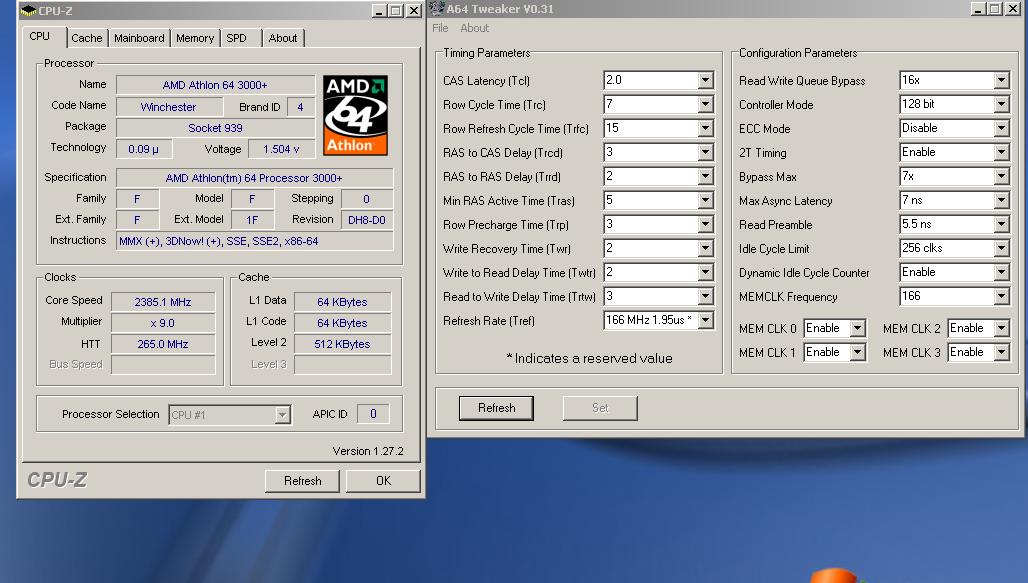Click the L1 Code cache value
The width and height of the screenshot is (1028, 583).
(342, 323)
